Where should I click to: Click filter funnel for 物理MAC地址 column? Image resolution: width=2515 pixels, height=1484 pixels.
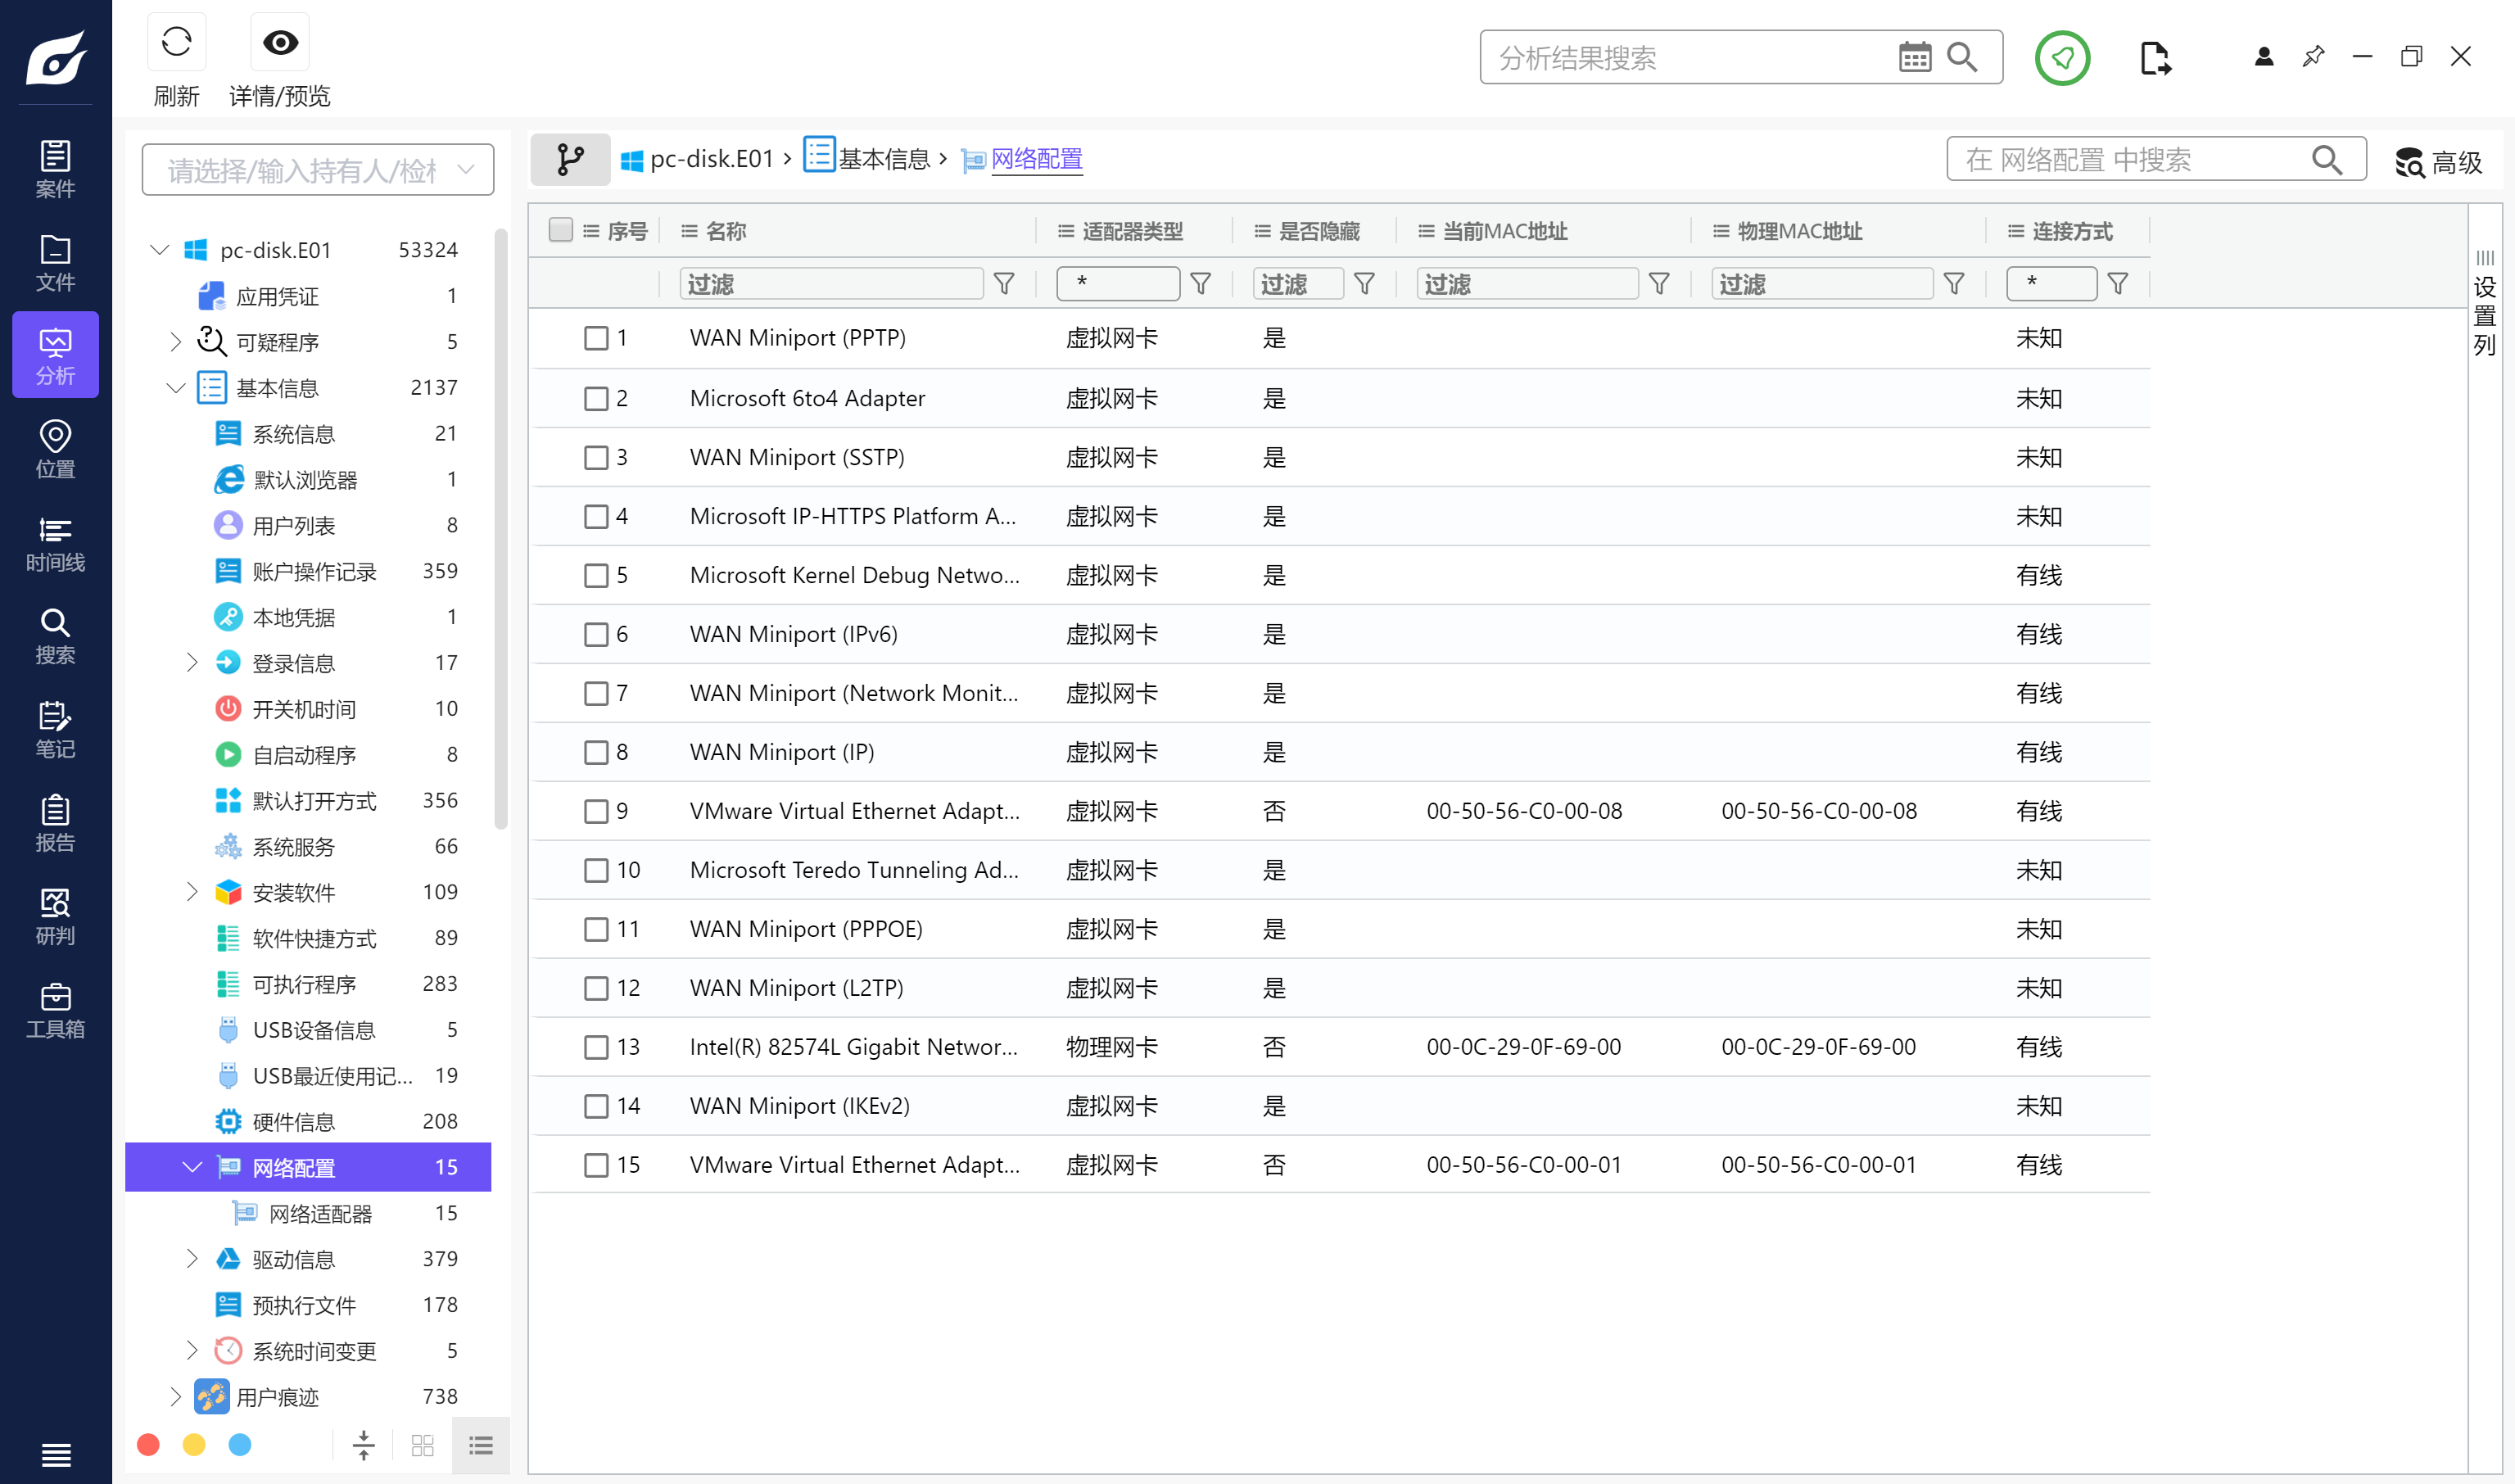(1954, 284)
